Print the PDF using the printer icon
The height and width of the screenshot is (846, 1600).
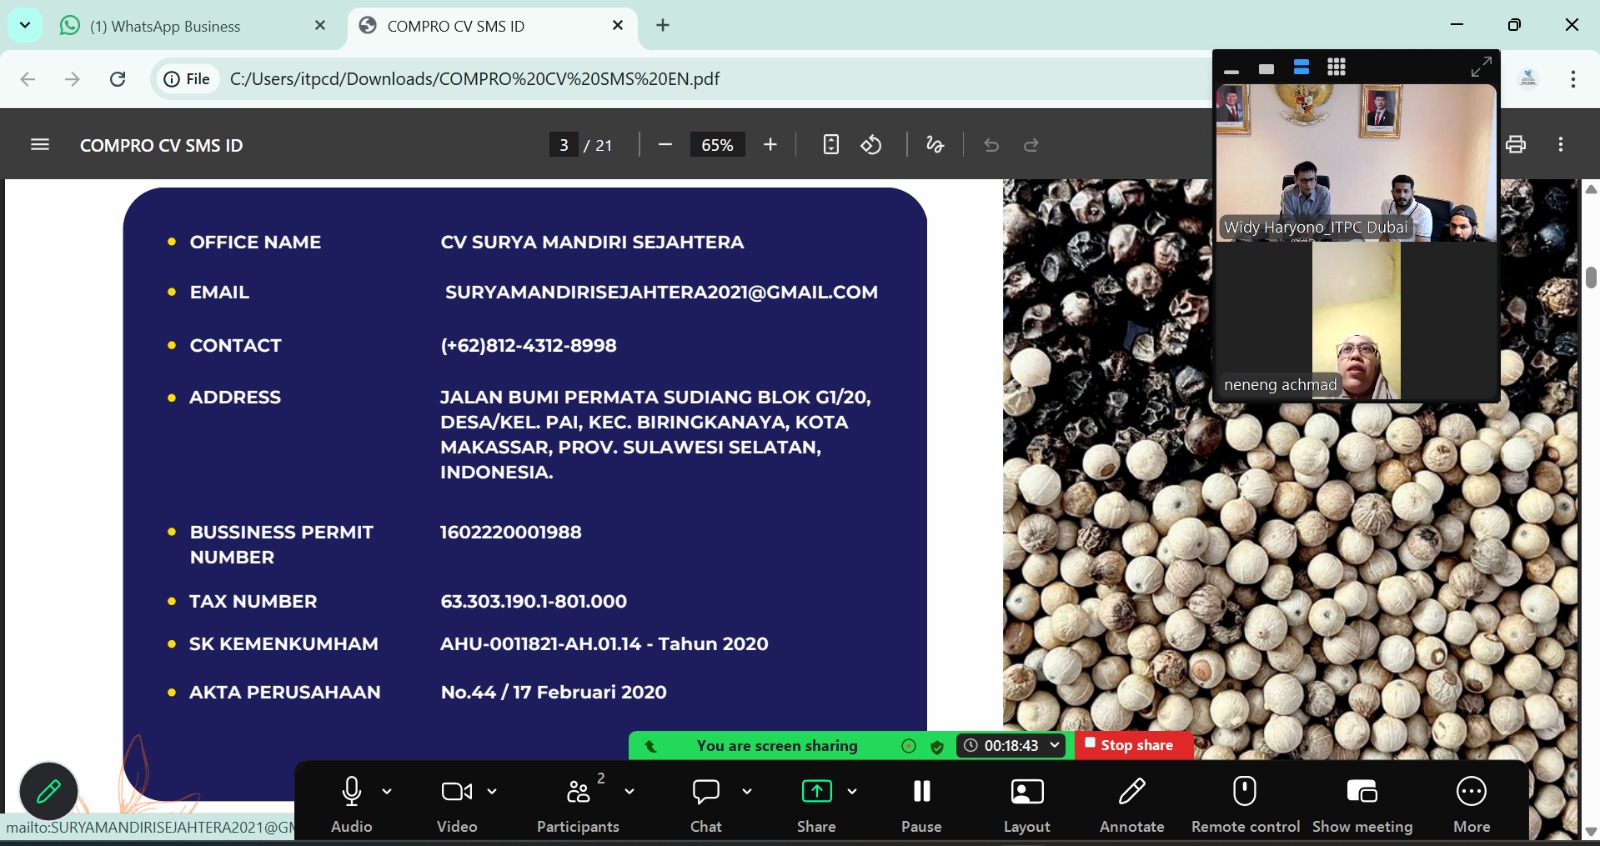click(x=1515, y=145)
